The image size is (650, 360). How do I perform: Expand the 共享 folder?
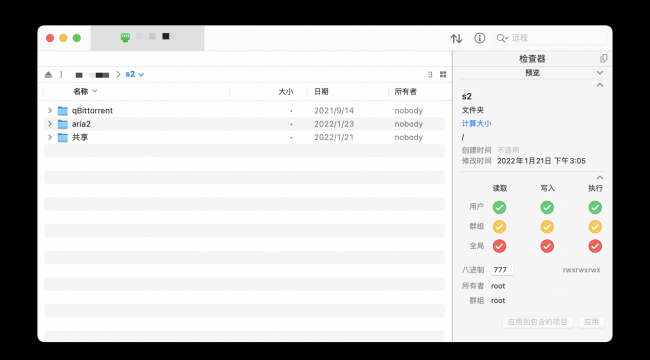coord(50,137)
